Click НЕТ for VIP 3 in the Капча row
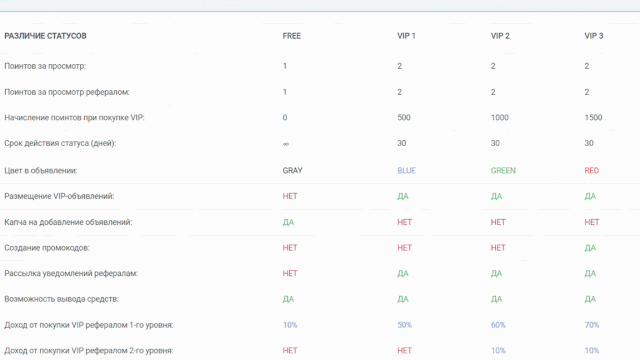Image resolution: width=640 pixels, height=360 pixels. click(x=591, y=222)
